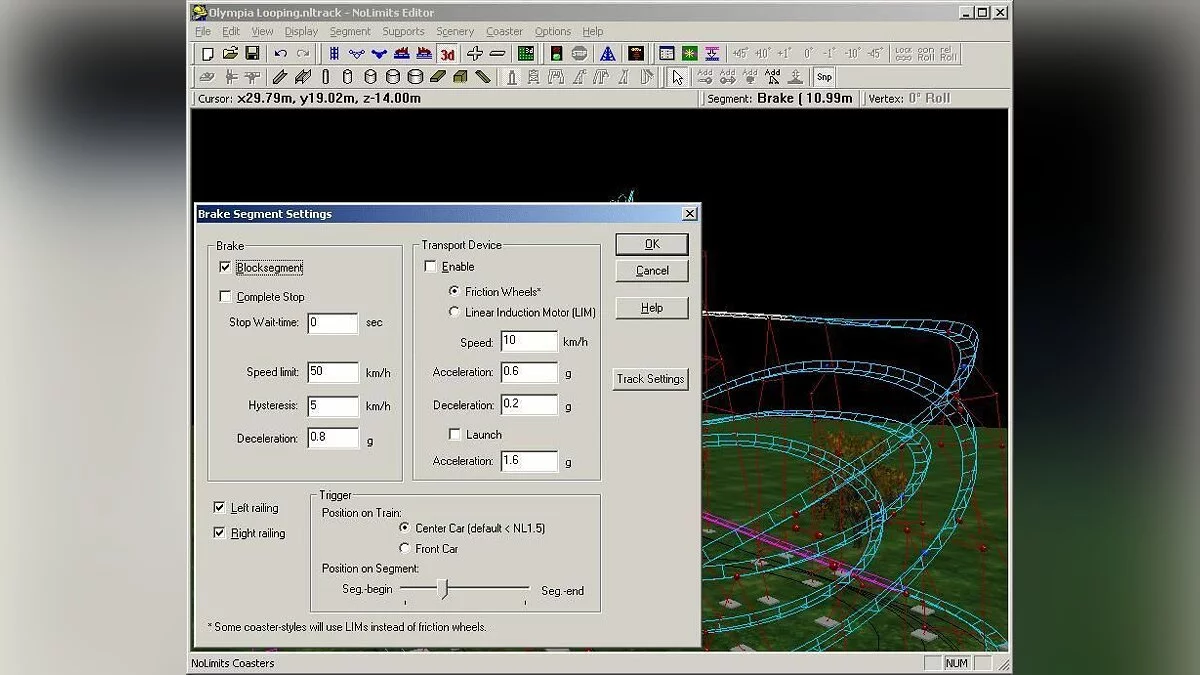Image resolution: width=1200 pixels, height=675 pixels.
Task: Click the black display panel icon
Action: click(634, 53)
